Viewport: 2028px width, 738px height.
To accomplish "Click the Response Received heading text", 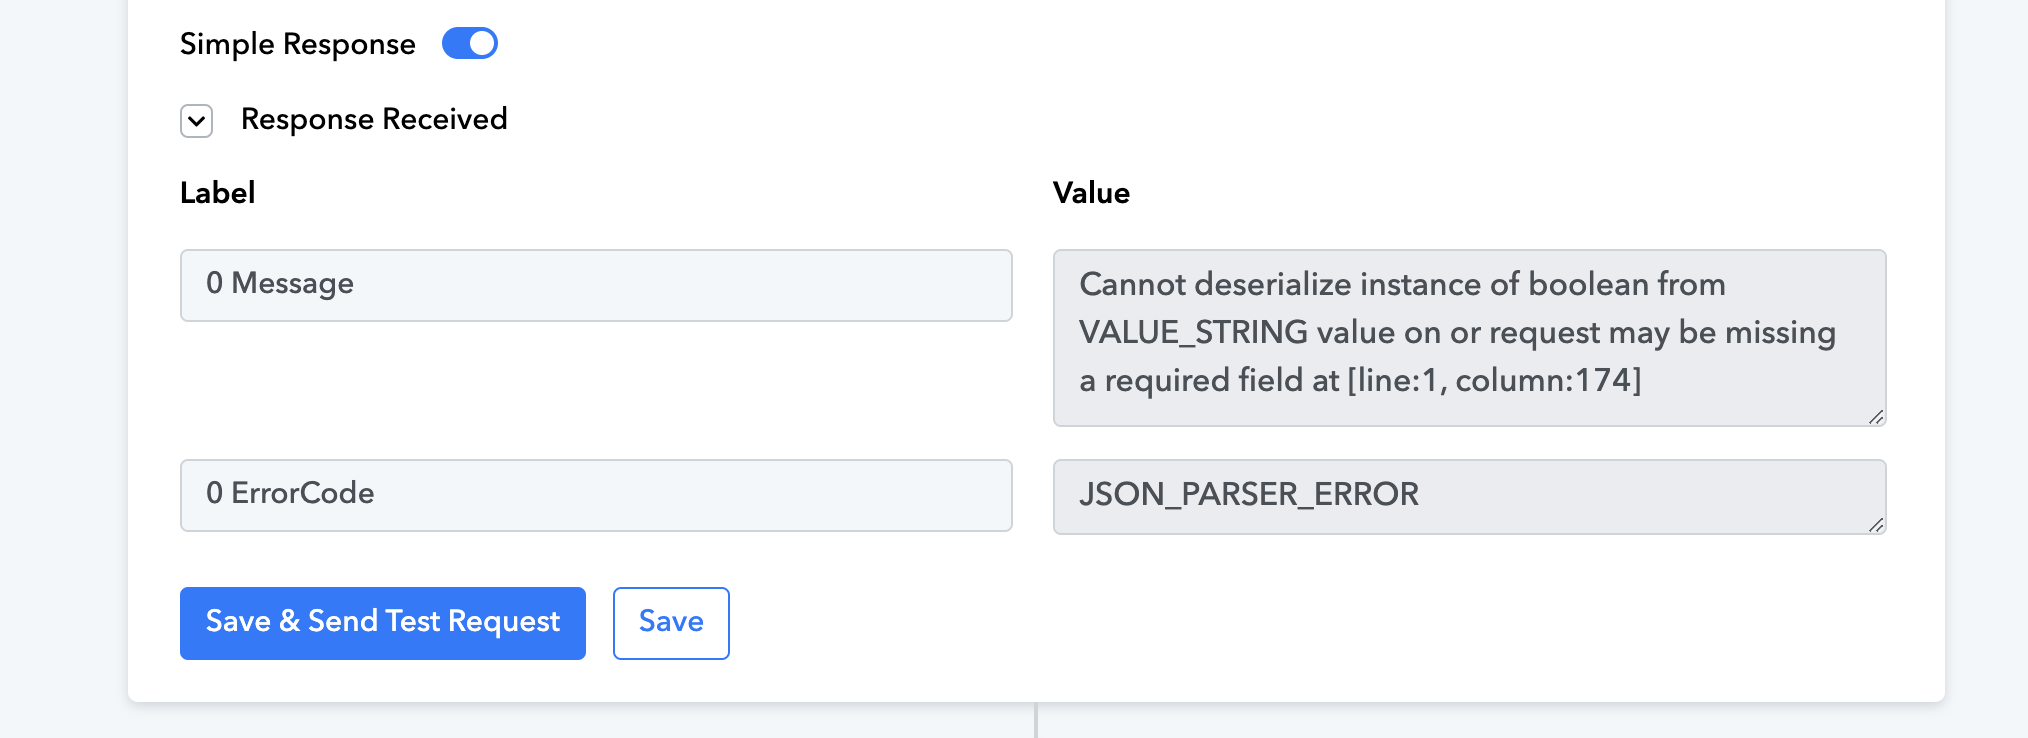I will pos(374,119).
